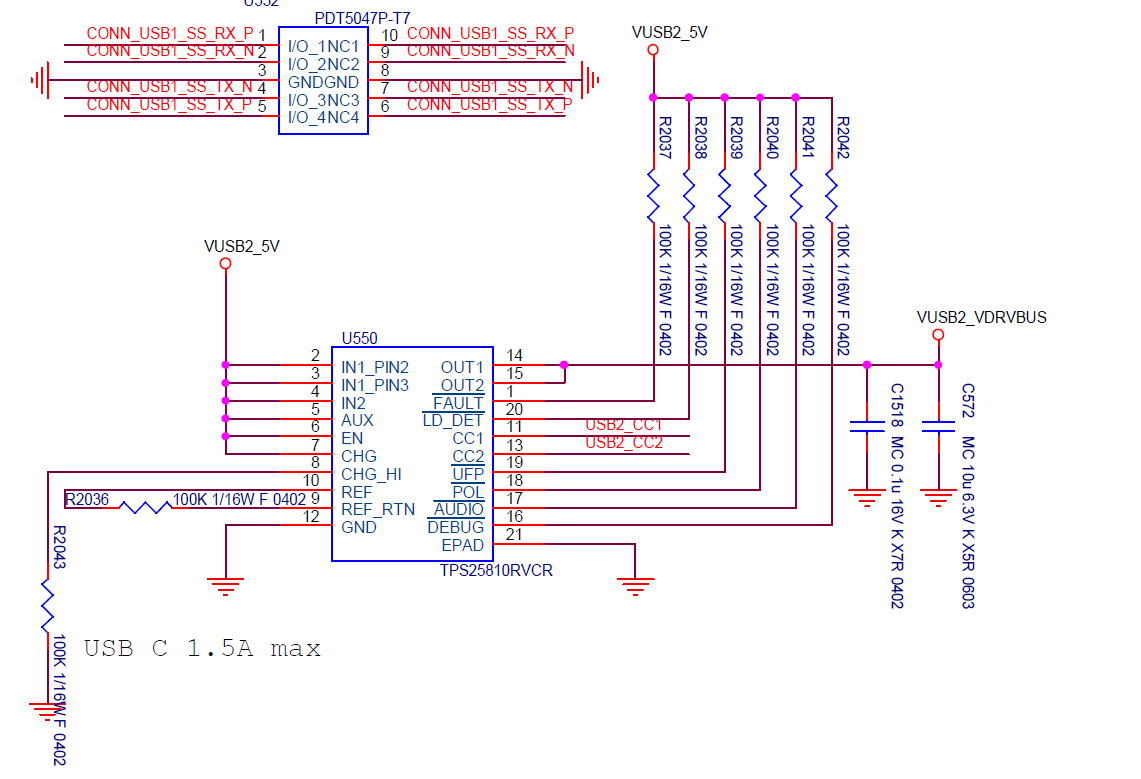The image size is (1141, 779).
Task: Select right CONN_USB1_SS_RX_P net label
Action: (490, 33)
